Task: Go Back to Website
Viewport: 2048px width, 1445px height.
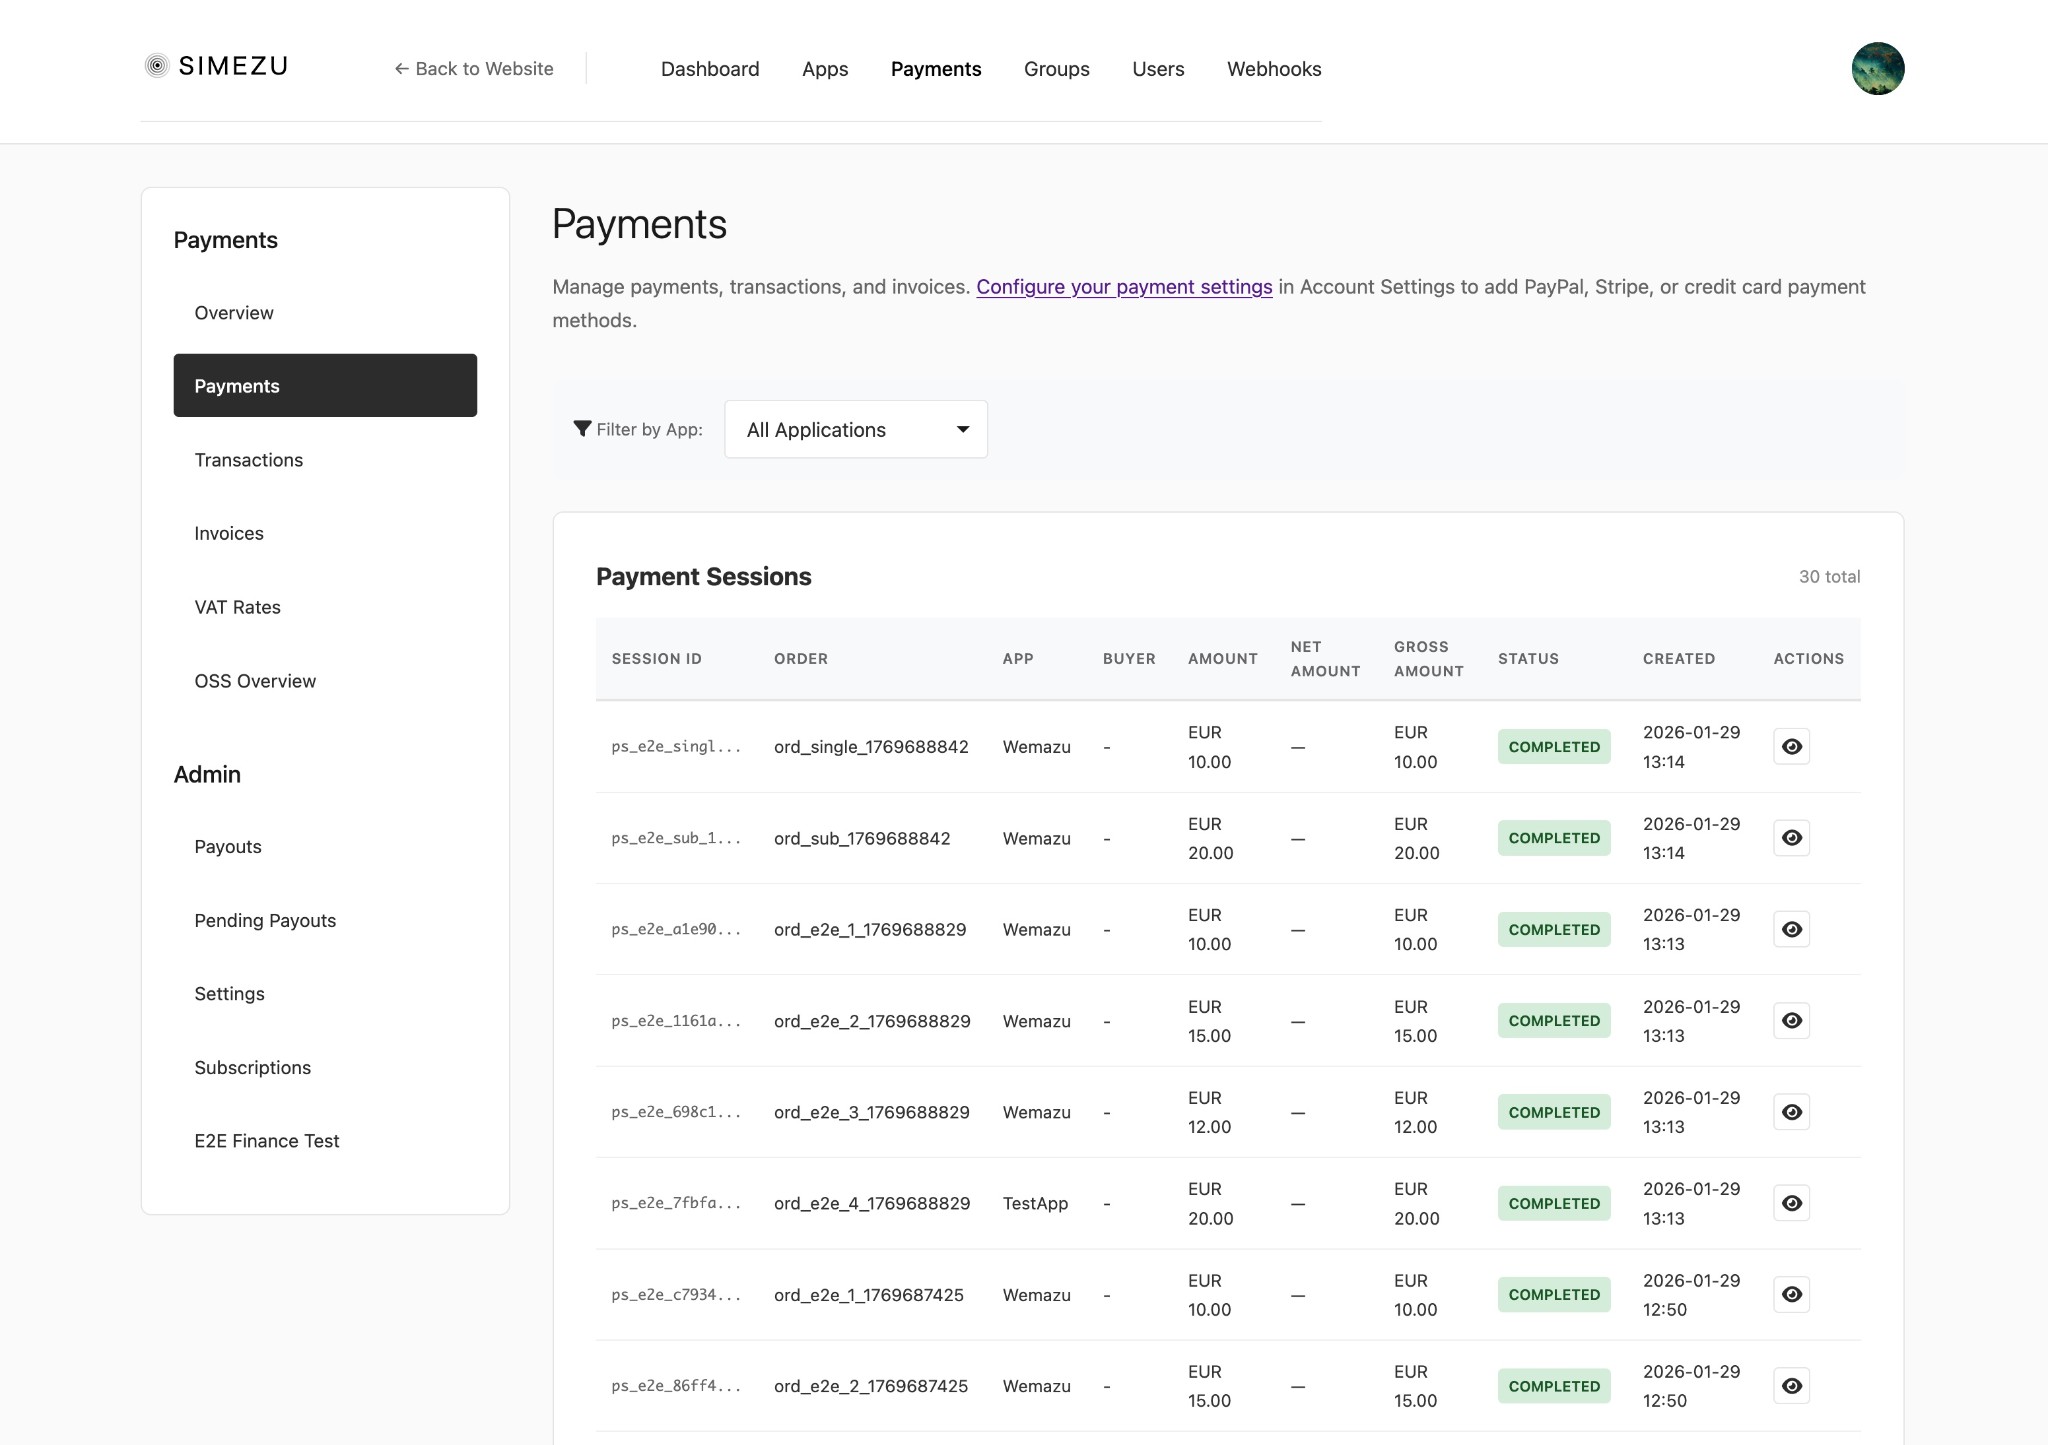Action: point(473,69)
